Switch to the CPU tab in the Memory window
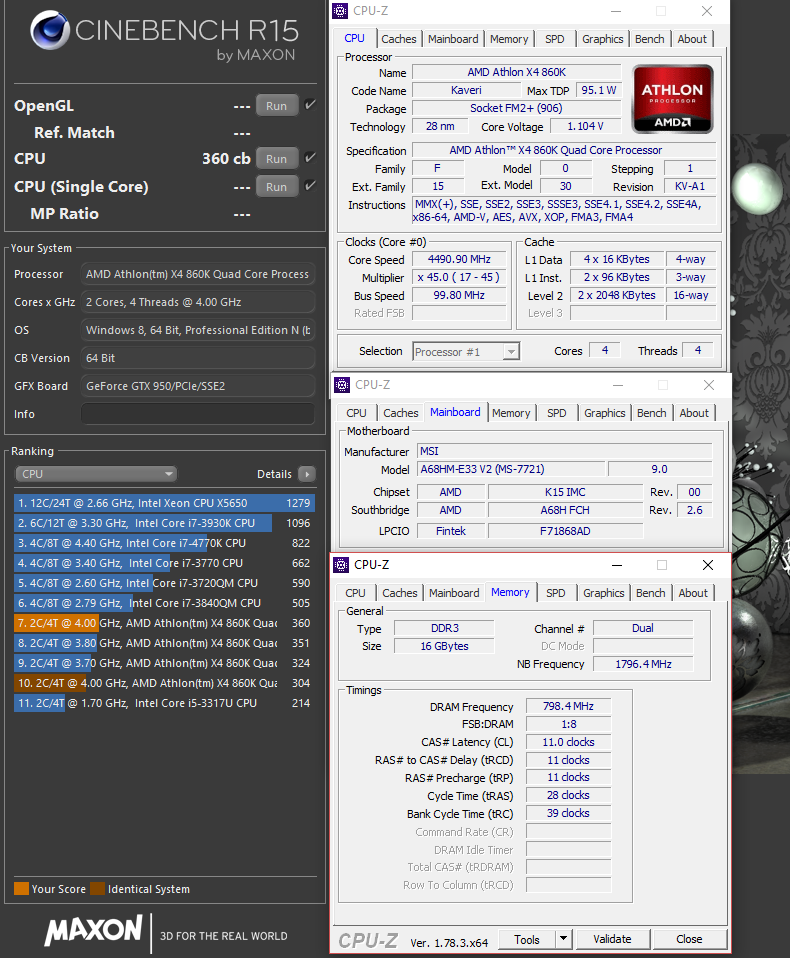 tap(355, 593)
